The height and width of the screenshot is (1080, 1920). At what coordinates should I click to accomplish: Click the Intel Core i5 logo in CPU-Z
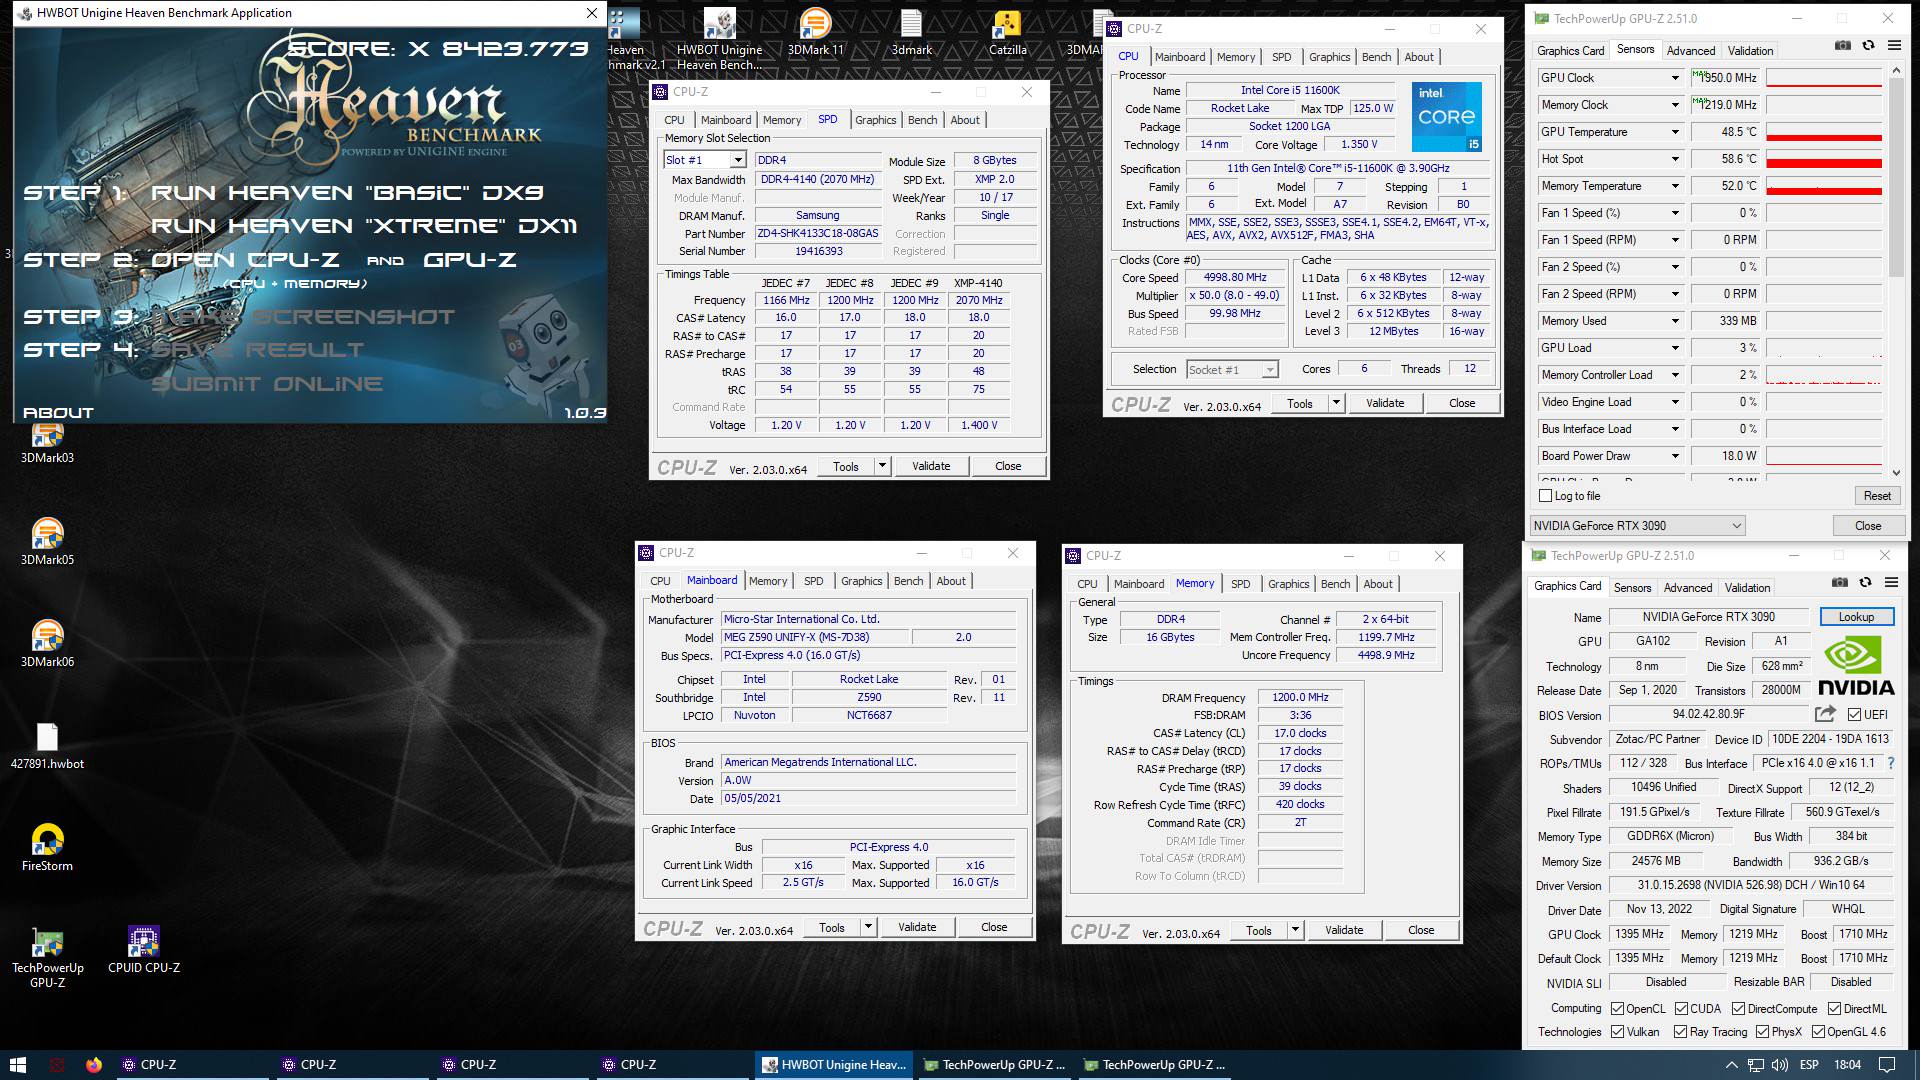[1446, 116]
